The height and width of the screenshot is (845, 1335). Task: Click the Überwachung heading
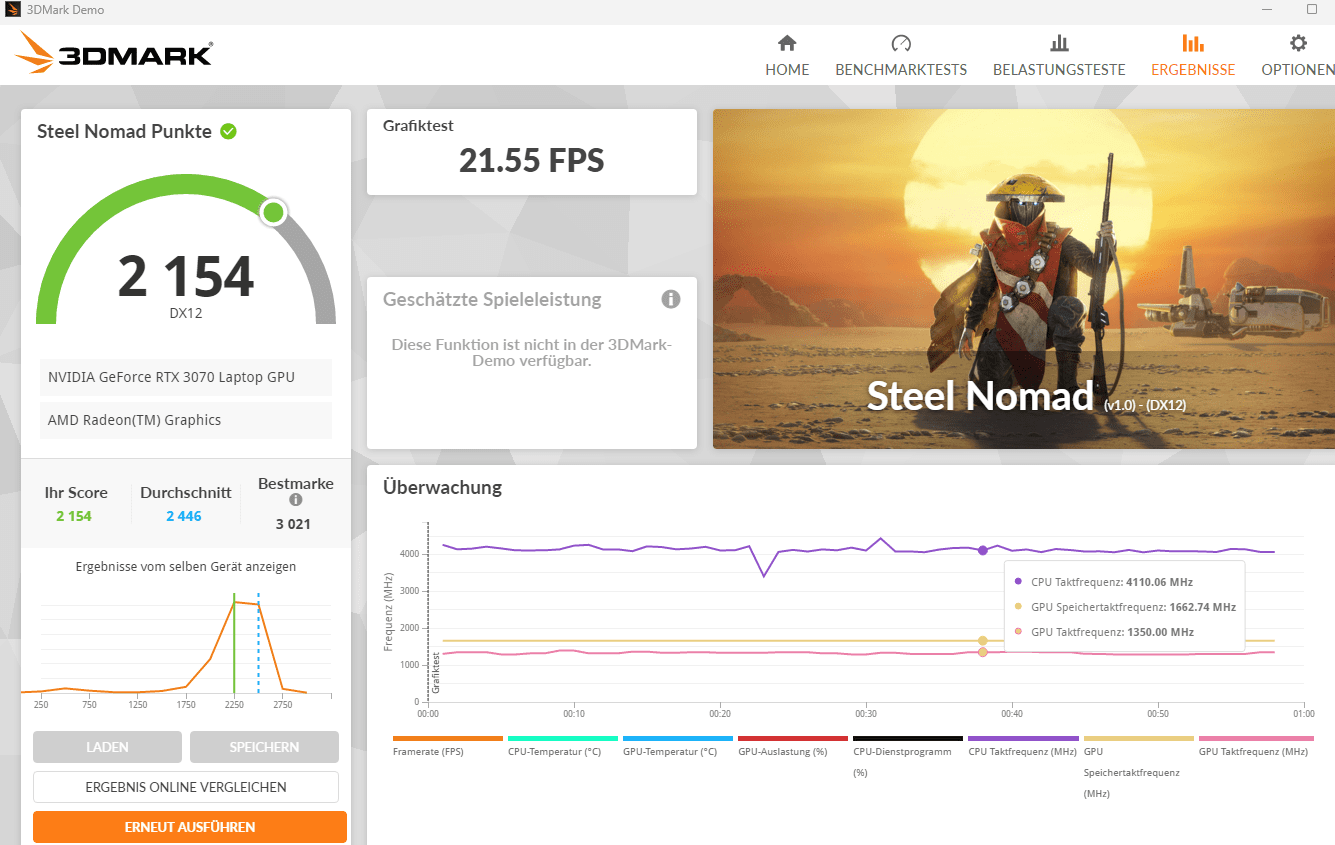pyautogui.click(x=442, y=488)
